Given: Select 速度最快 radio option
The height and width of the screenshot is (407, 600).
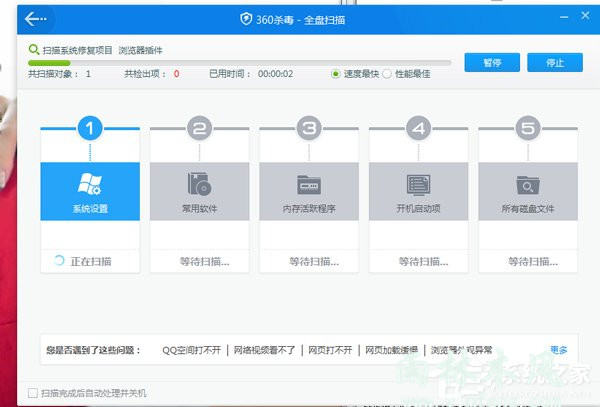Looking at the screenshot, I should (336, 74).
